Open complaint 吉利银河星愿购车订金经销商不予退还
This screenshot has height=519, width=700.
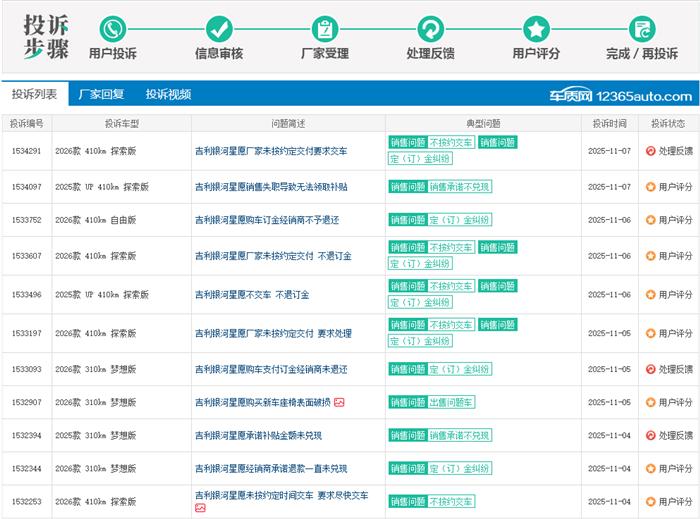(267, 220)
